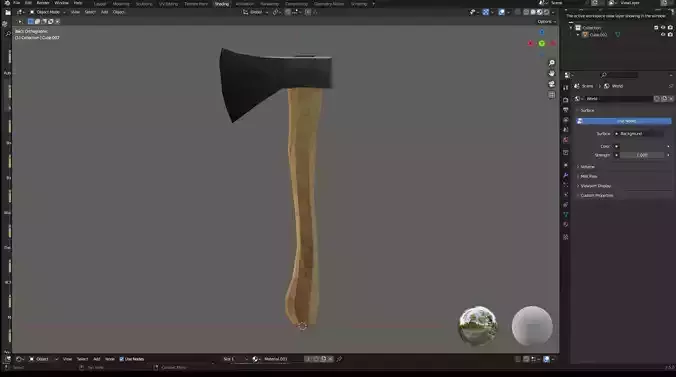Screen dimensions: 676x377
Task: Open the Render menu
Action: pos(43,3)
